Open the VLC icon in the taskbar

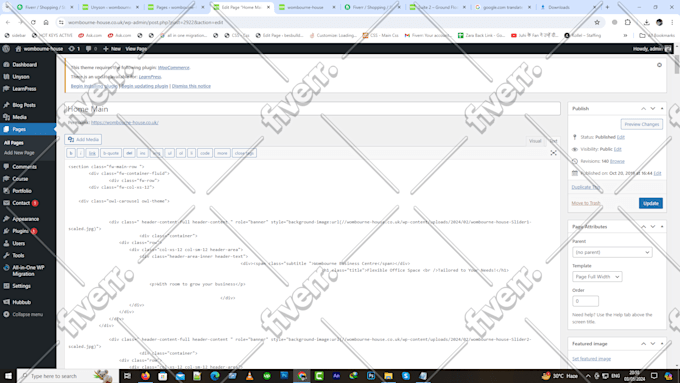tap(249, 376)
